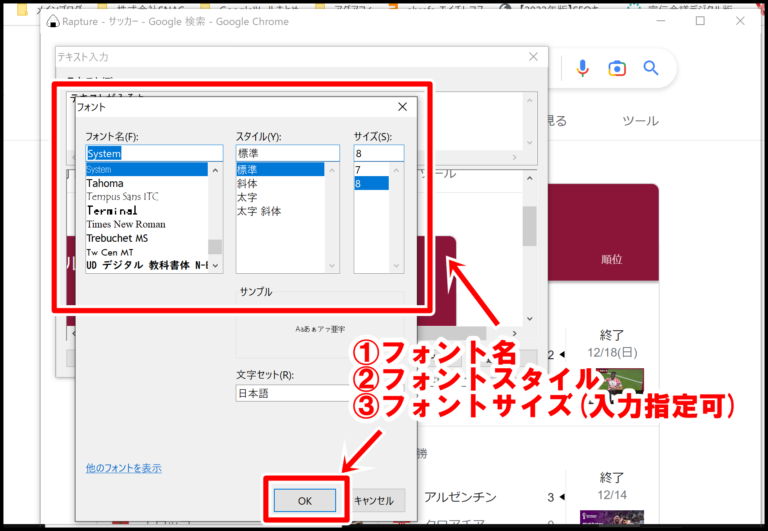Open ツール in Google search page

tap(640, 121)
